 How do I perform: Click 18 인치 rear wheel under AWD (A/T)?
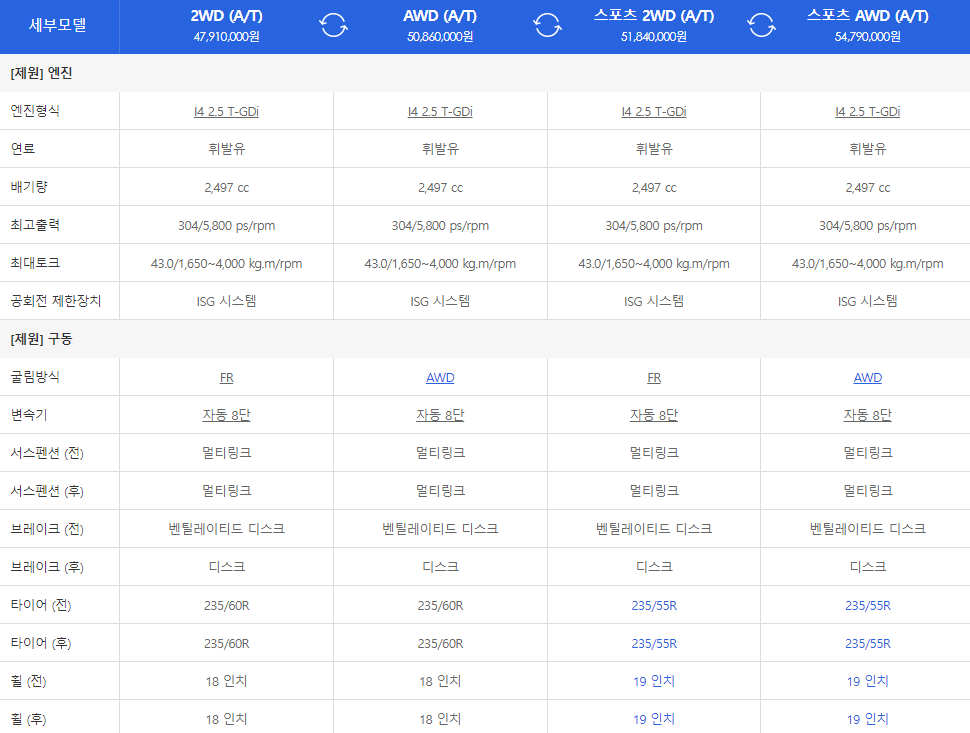(x=440, y=719)
